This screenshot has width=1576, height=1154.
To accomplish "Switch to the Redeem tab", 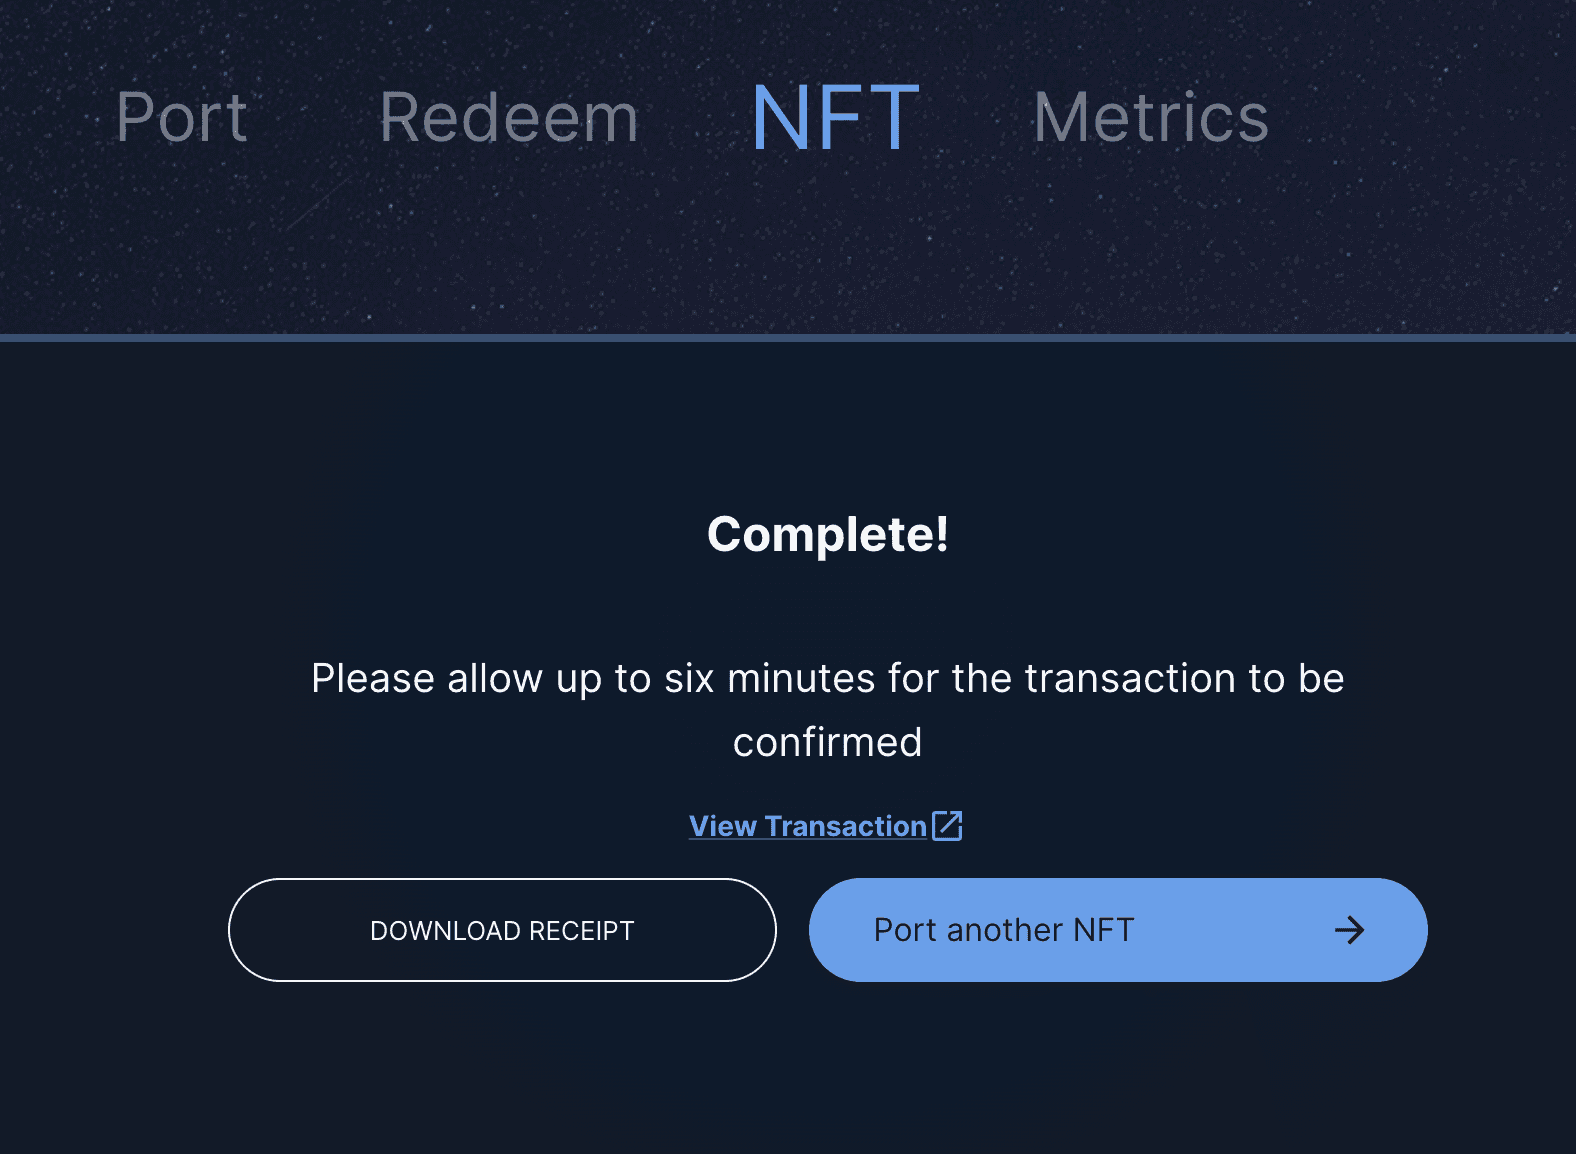I will pyautogui.click(x=509, y=118).
